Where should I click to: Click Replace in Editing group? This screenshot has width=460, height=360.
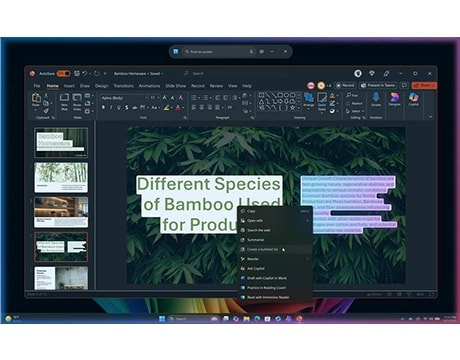[x=354, y=103]
